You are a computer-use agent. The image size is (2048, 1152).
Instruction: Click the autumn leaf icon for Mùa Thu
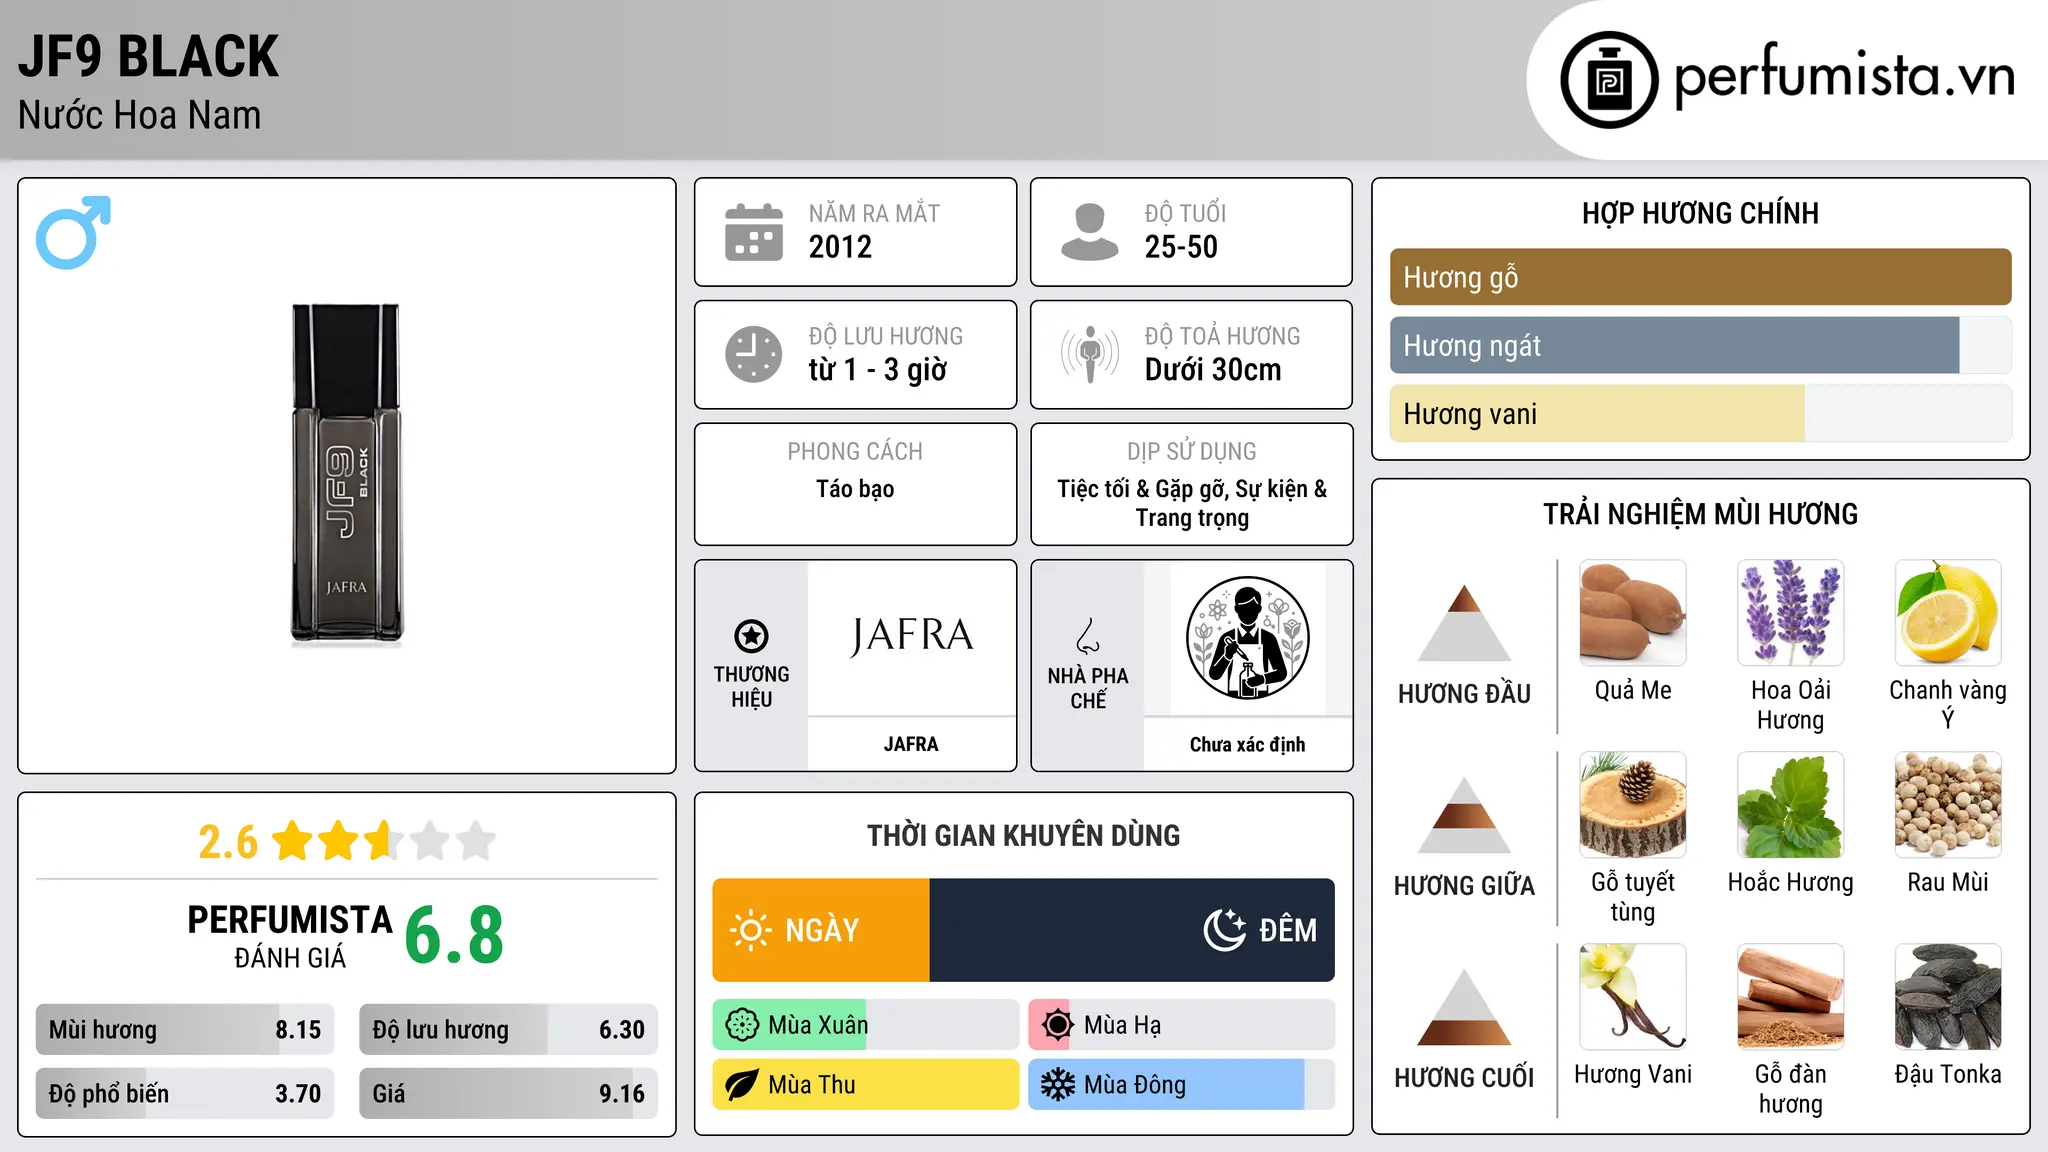click(742, 1085)
